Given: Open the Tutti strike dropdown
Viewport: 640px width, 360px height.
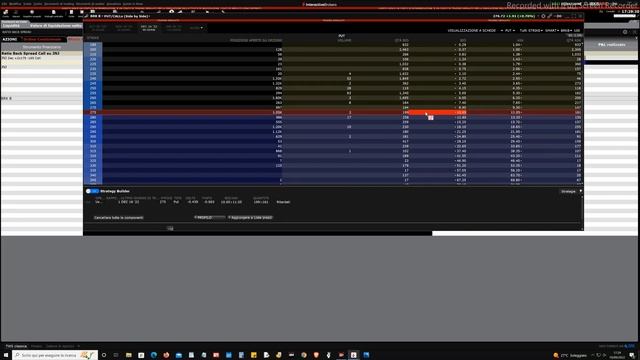Looking at the screenshot, I should click(531, 31).
